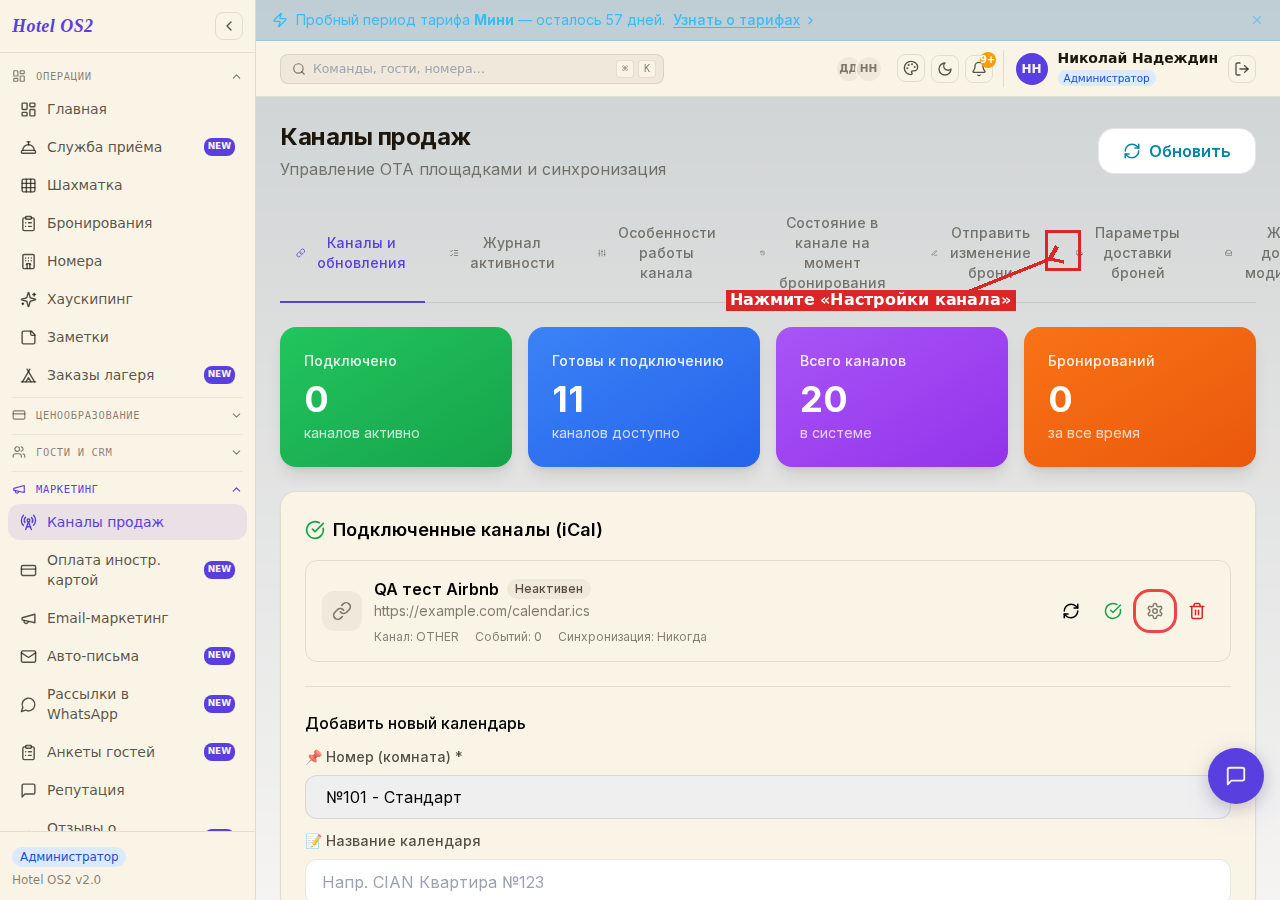
Task: Open the НН profile avatar
Action: (1032, 69)
